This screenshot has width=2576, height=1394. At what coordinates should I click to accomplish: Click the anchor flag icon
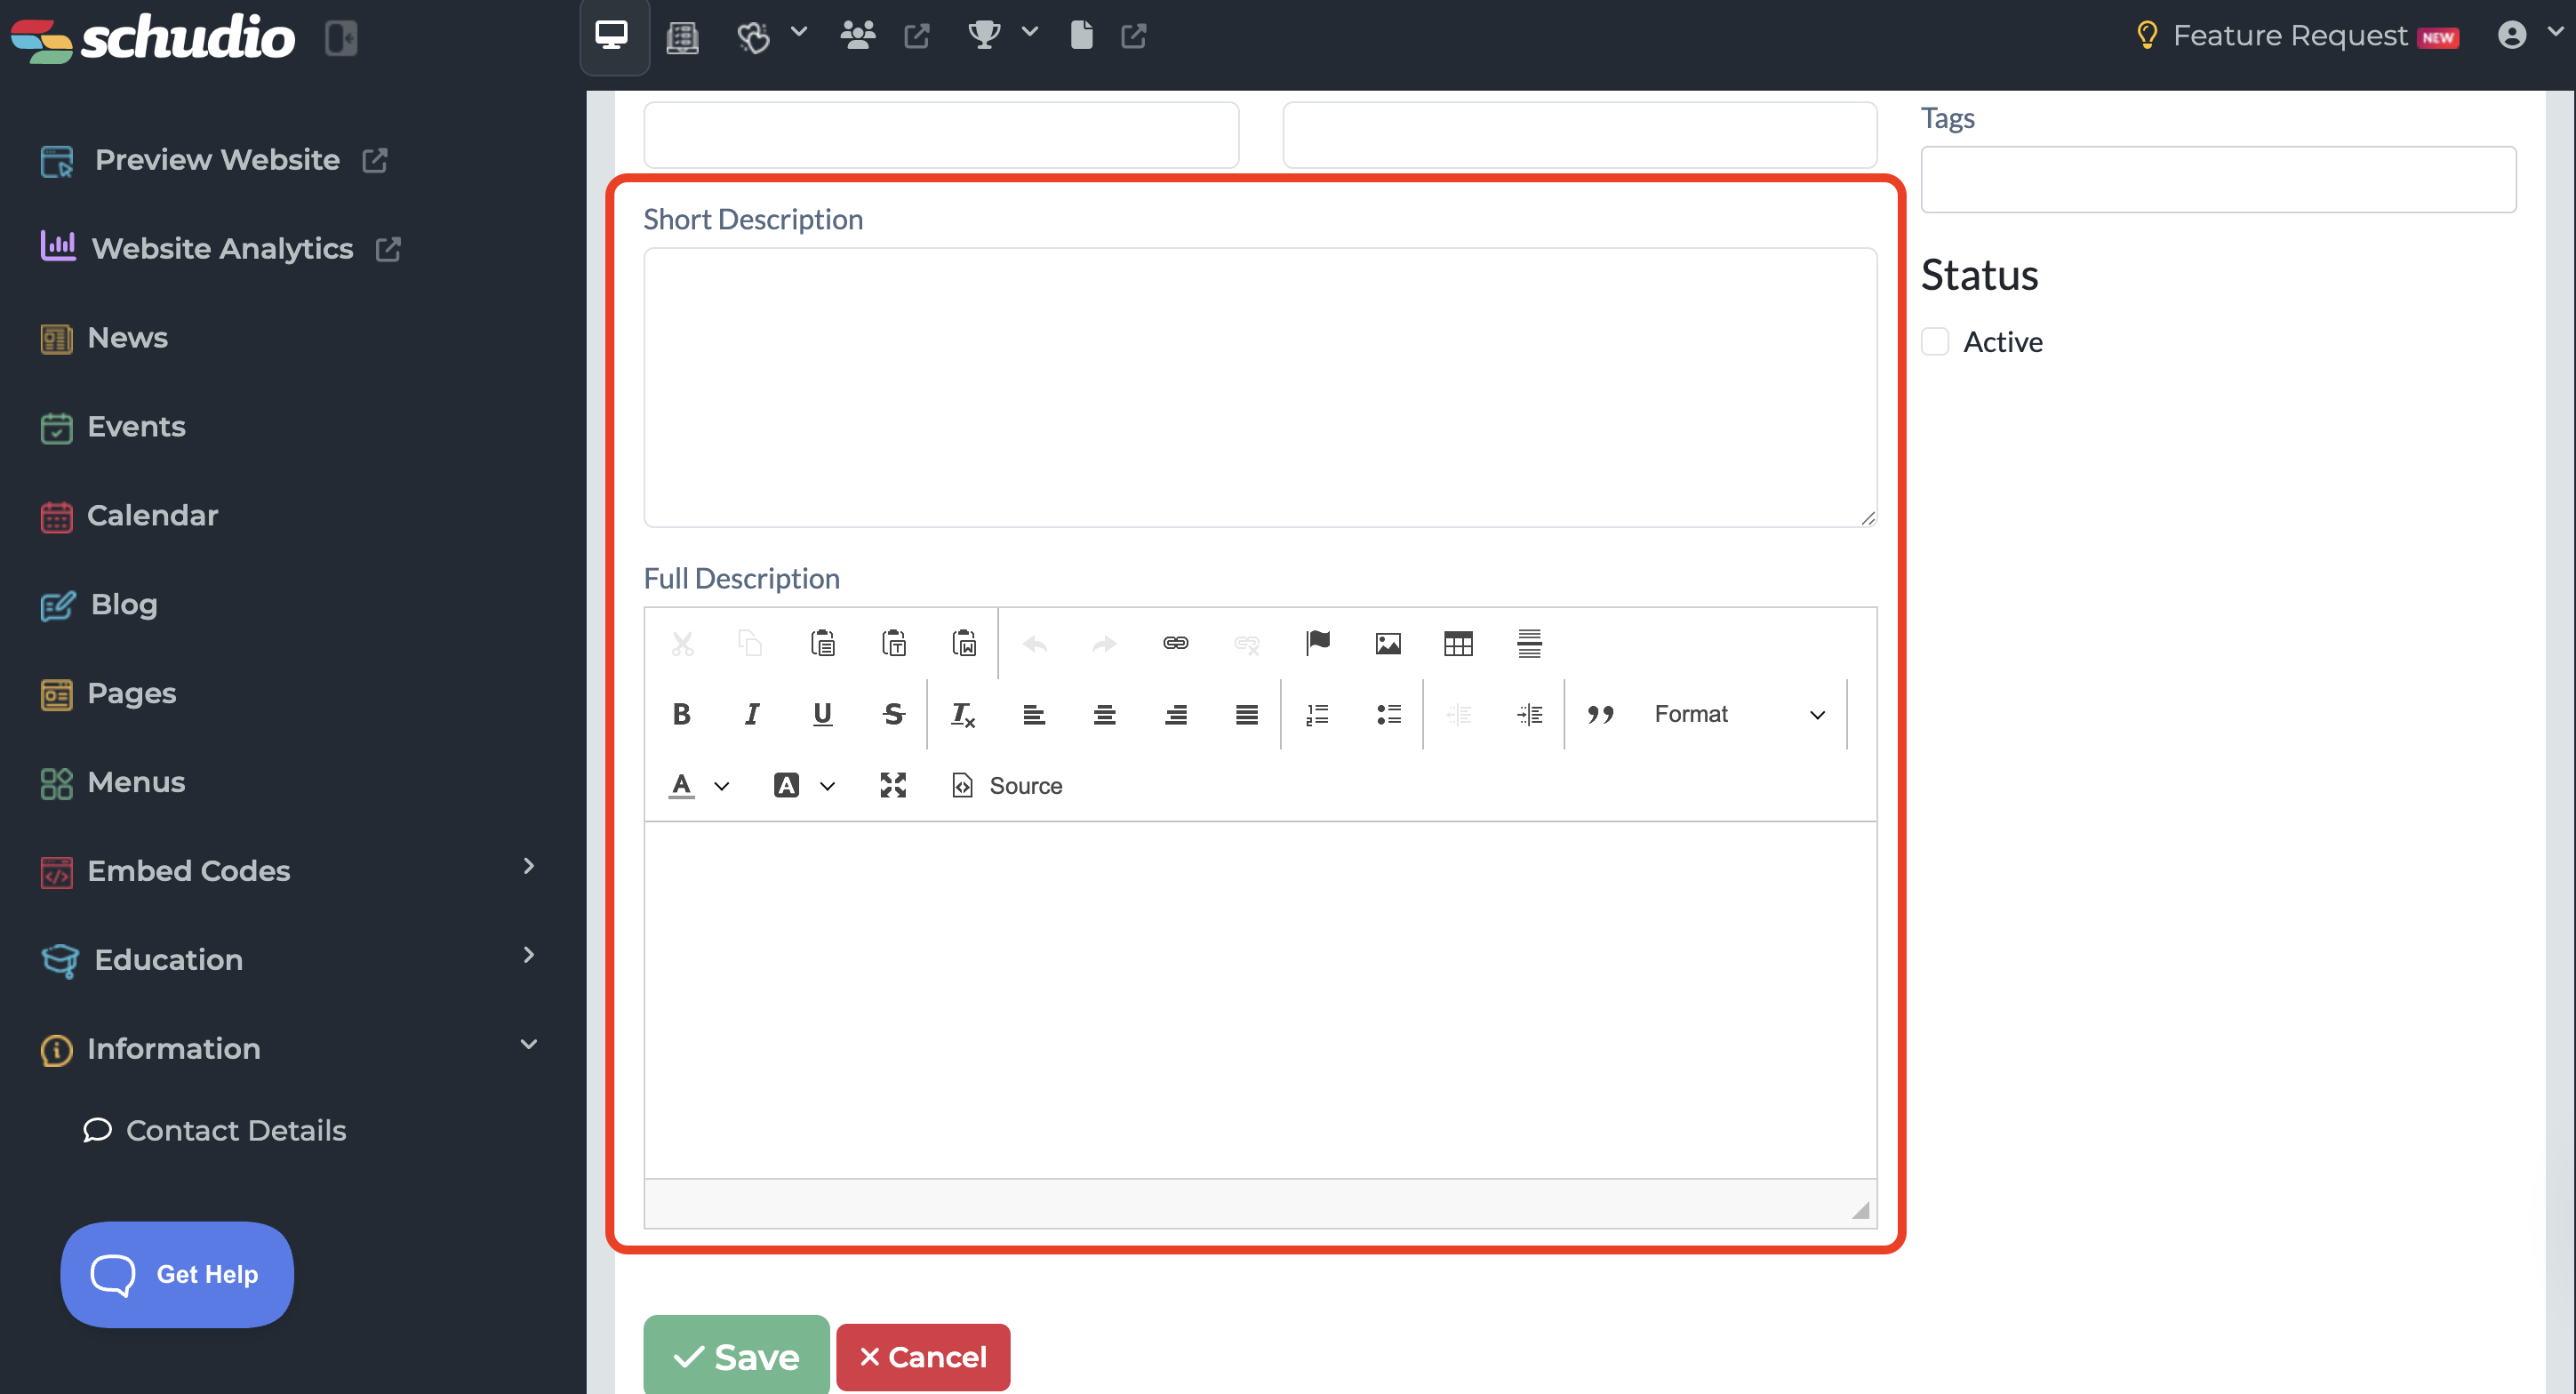point(1317,643)
